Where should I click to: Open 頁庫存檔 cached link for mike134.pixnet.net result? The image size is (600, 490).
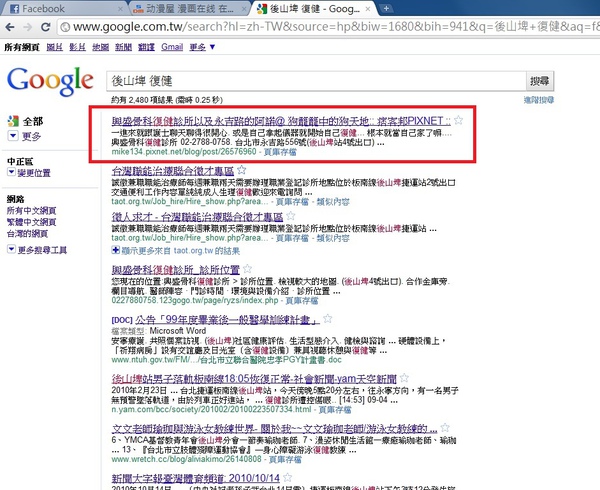(280, 152)
